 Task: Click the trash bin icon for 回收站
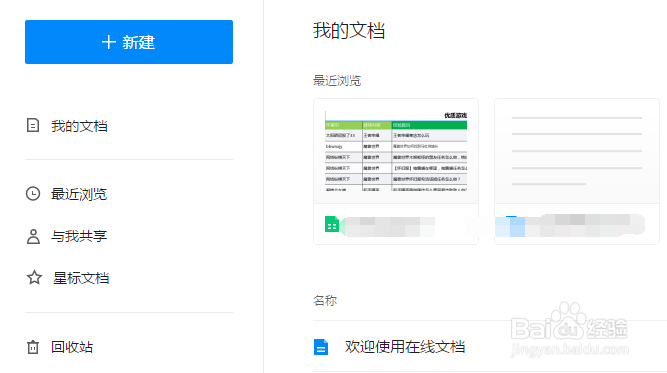(33, 347)
